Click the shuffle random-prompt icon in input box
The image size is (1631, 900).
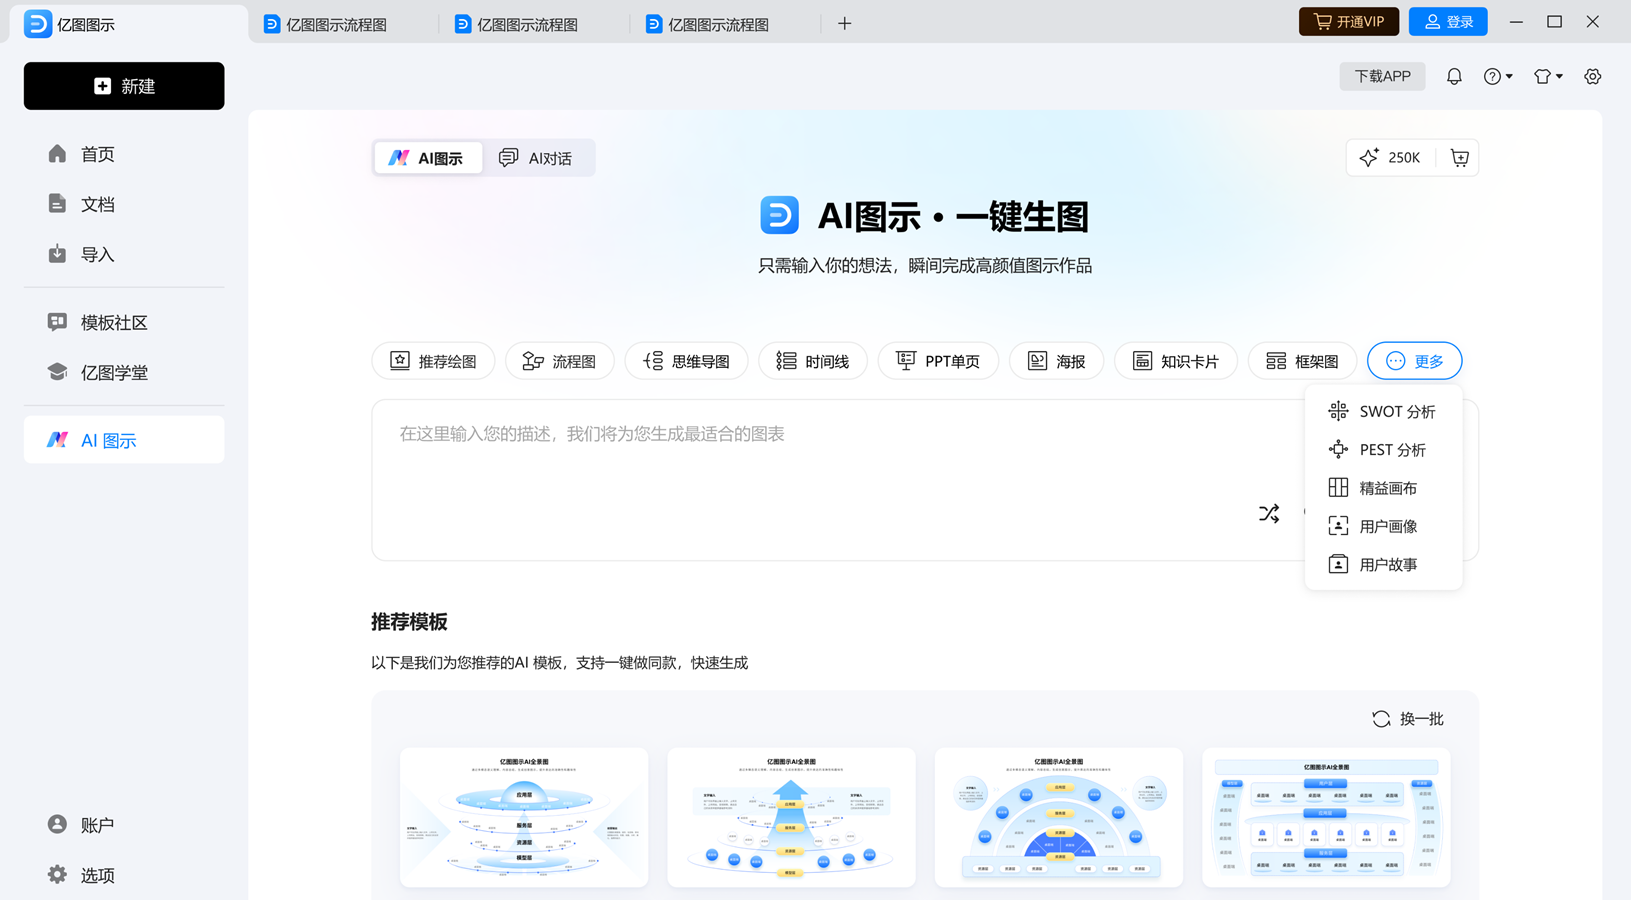1268,512
